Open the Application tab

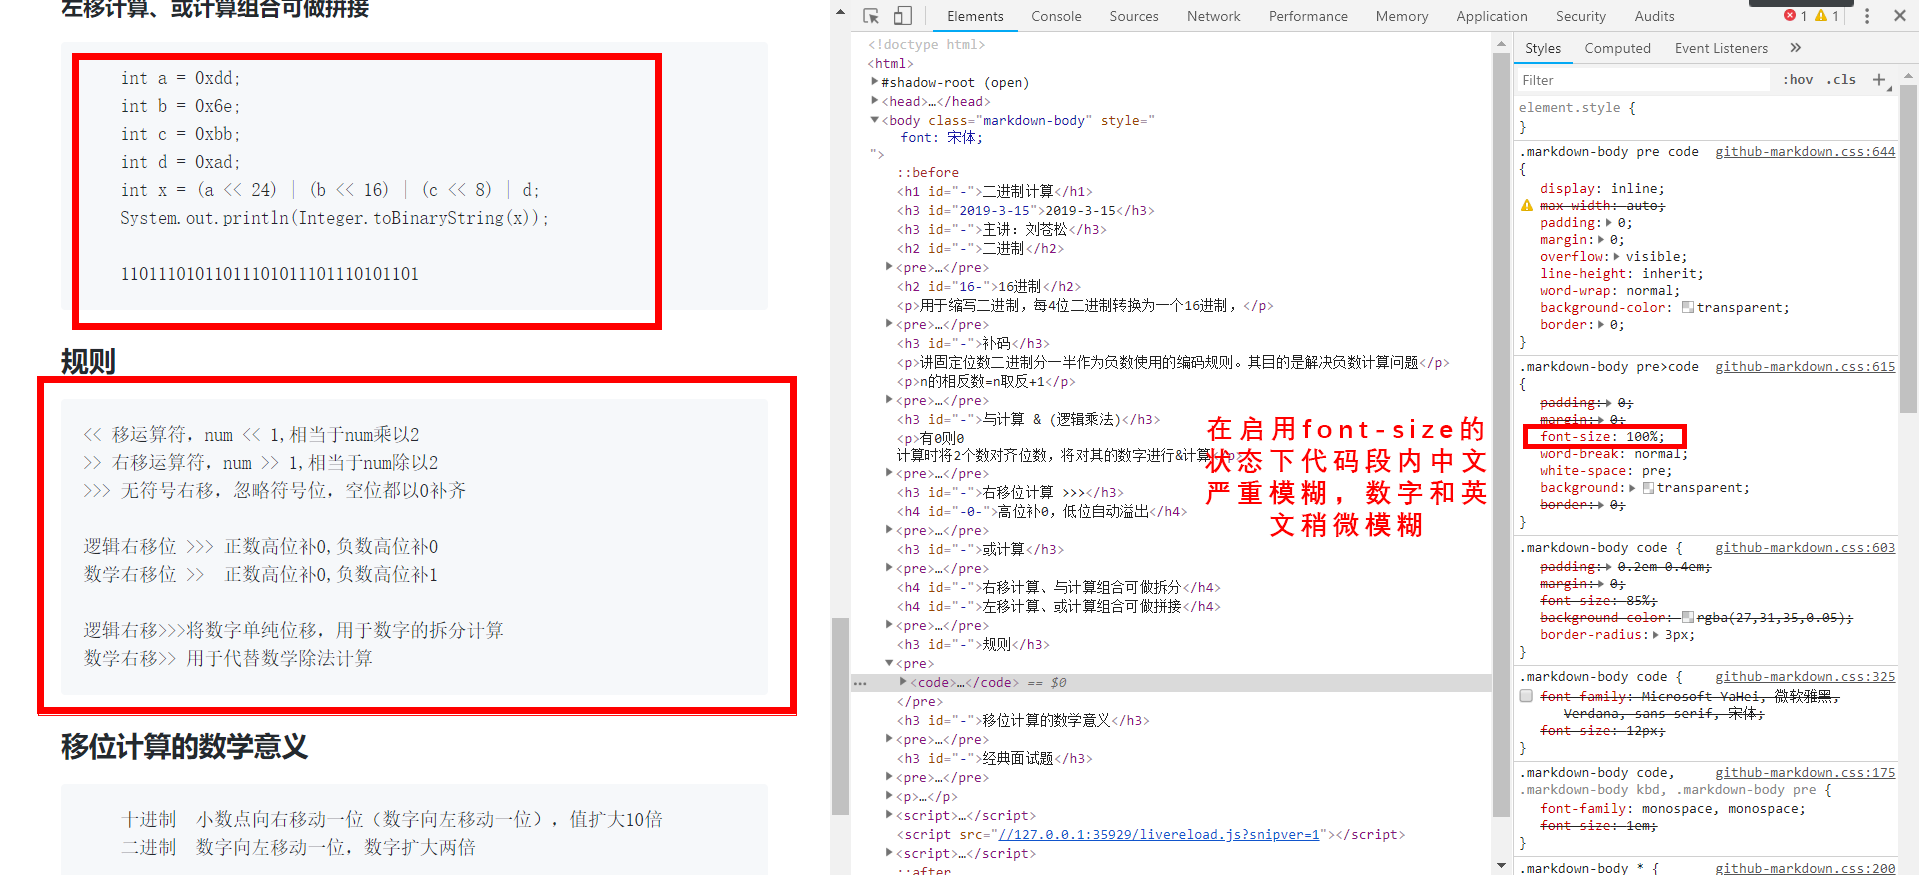[x=1492, y=16]
